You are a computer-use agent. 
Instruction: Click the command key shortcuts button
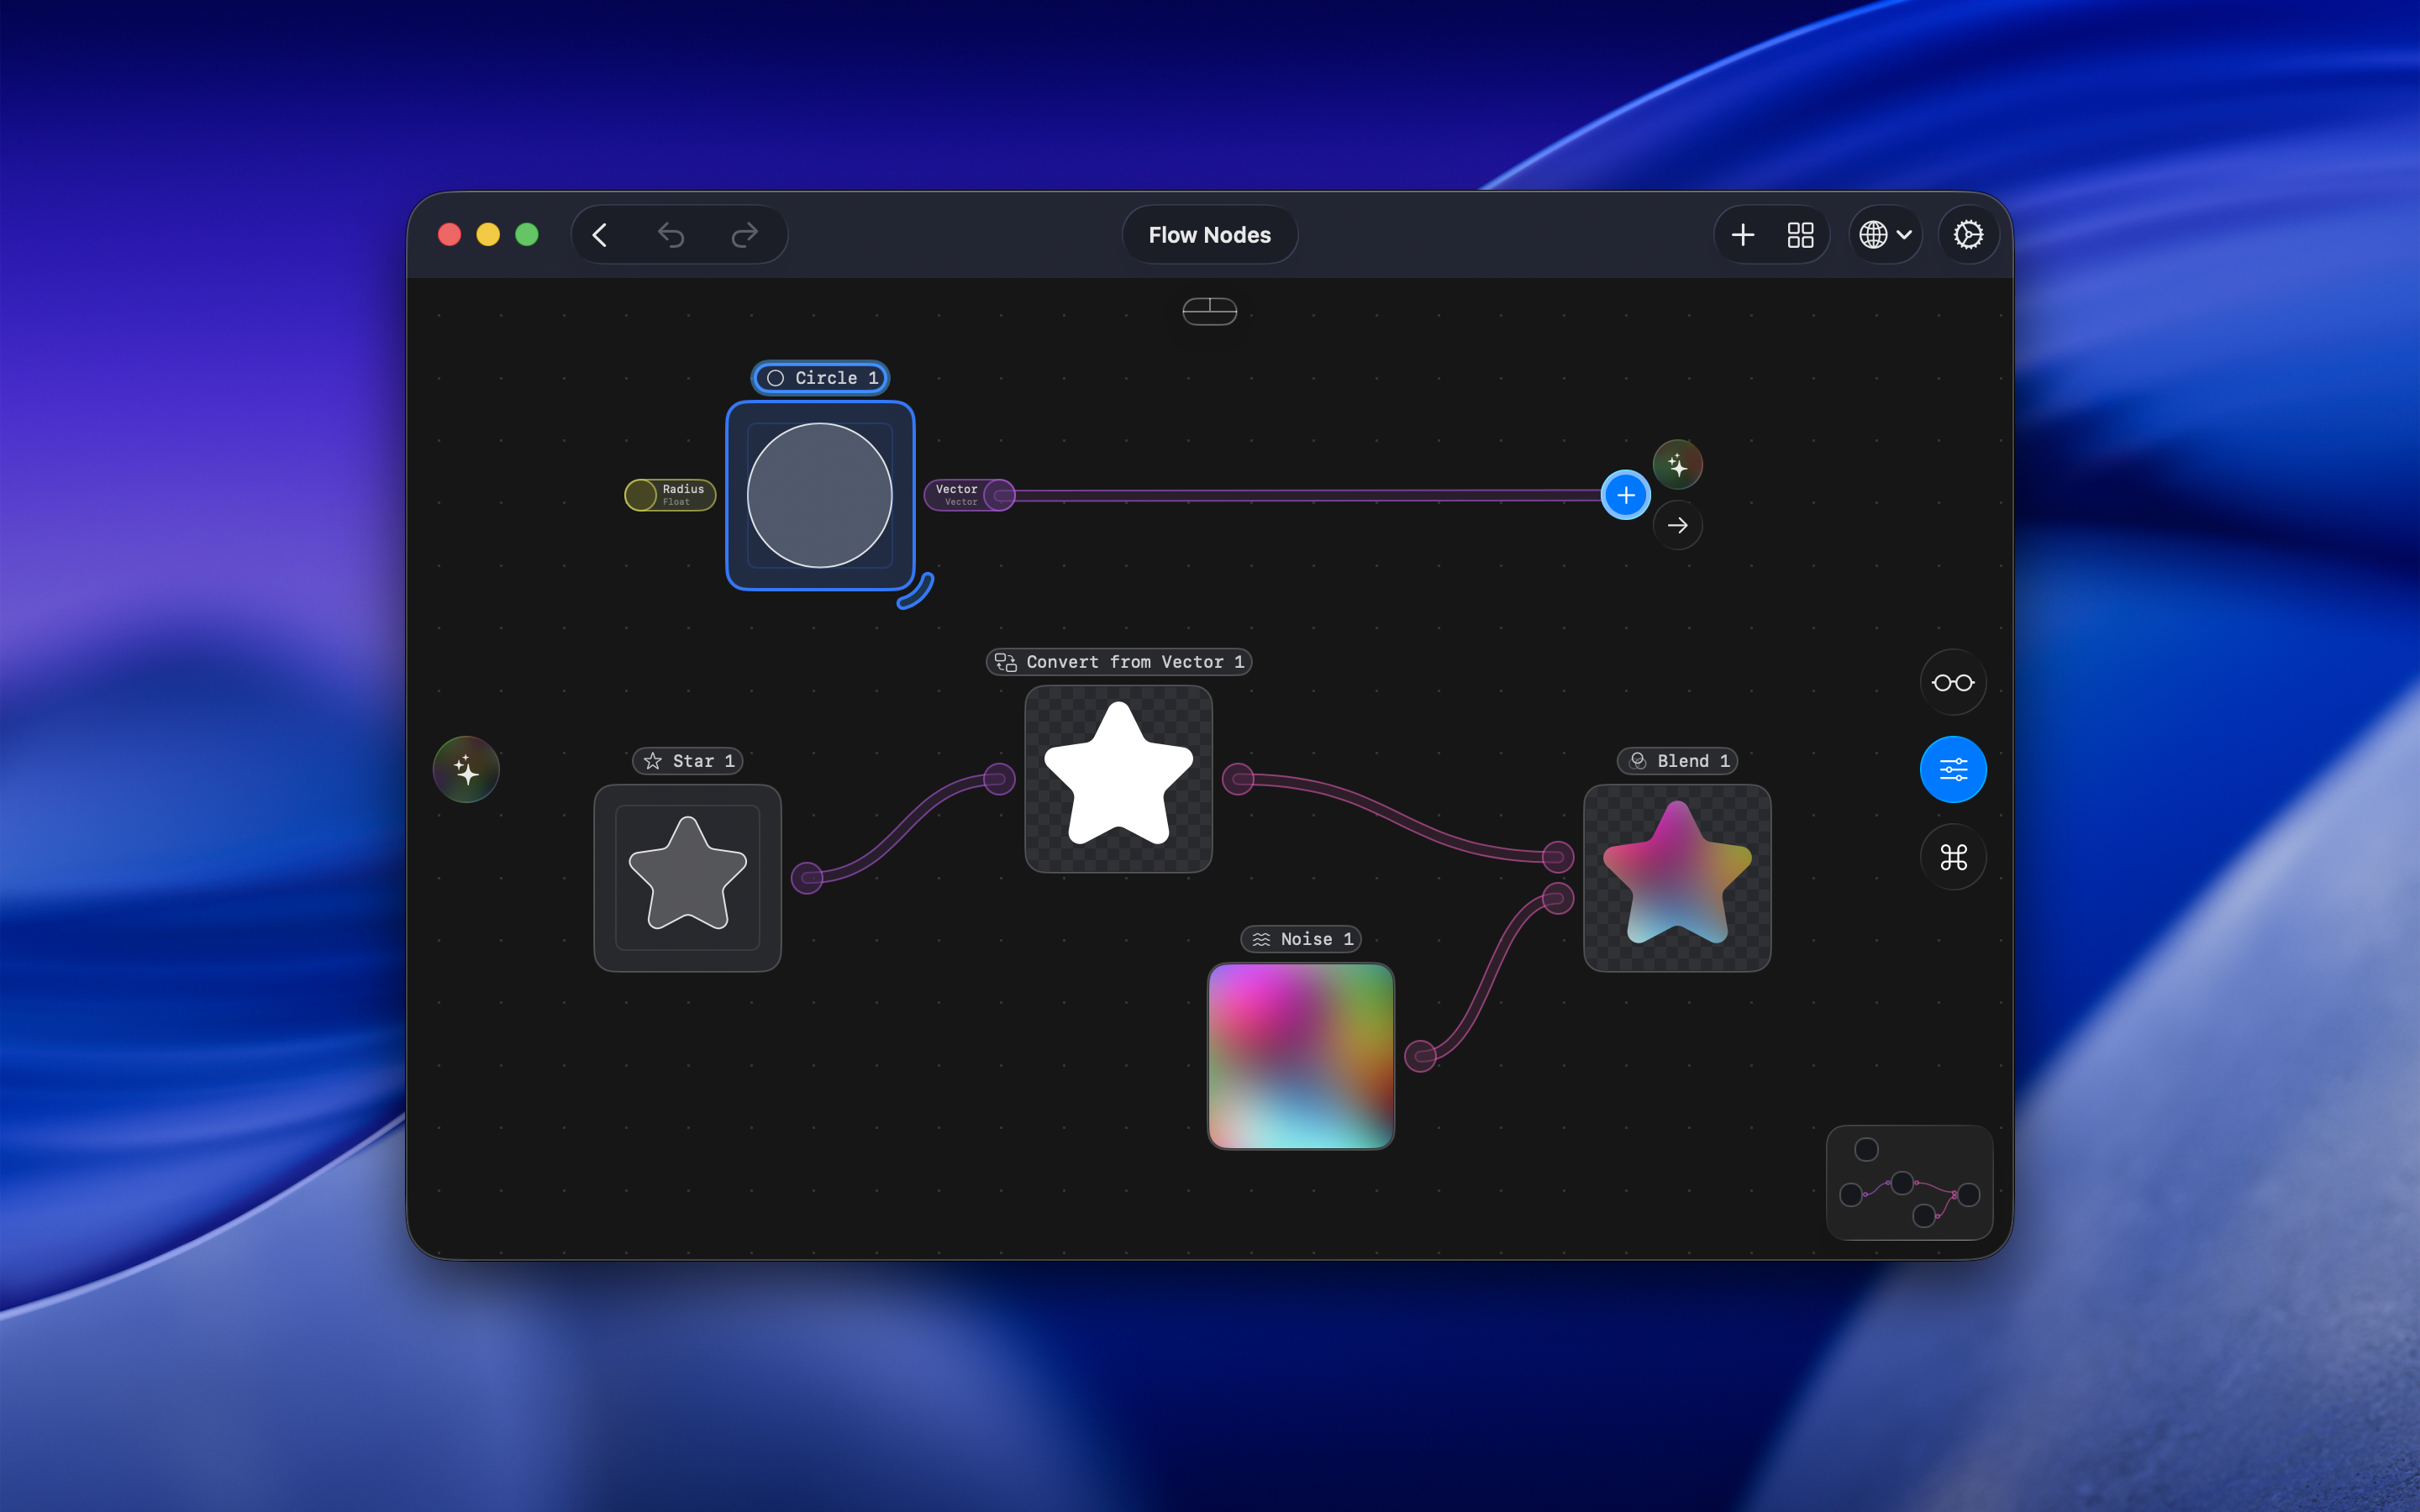click(1952, 857)
